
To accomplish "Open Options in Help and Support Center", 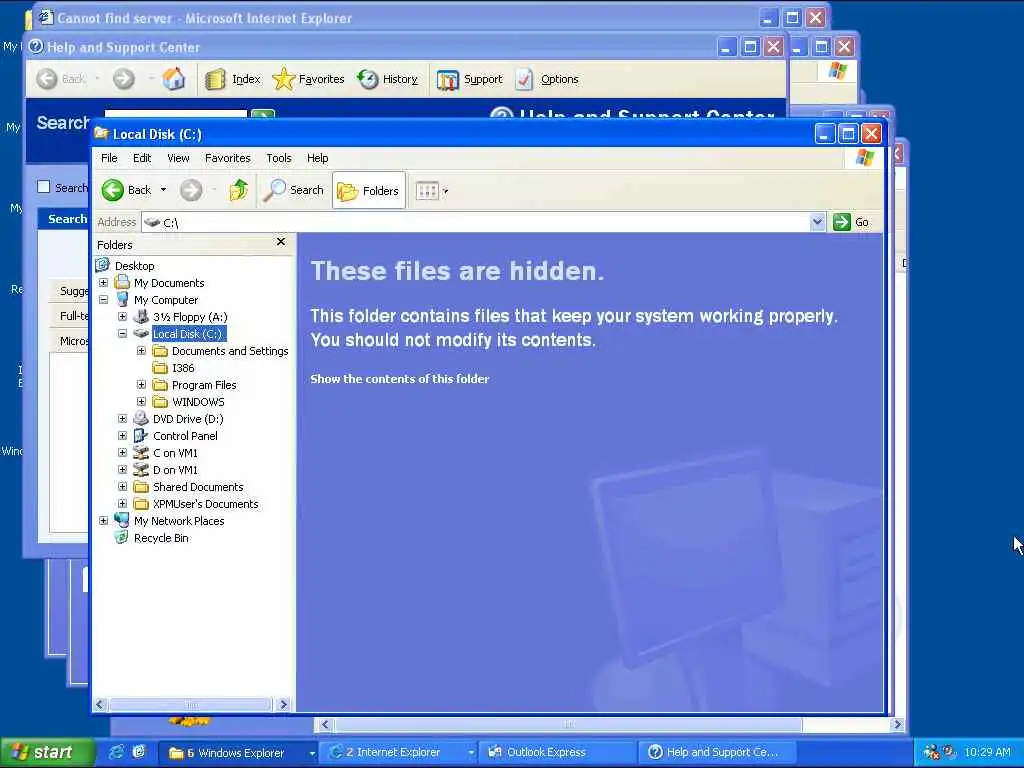I will tap(547, 79).
